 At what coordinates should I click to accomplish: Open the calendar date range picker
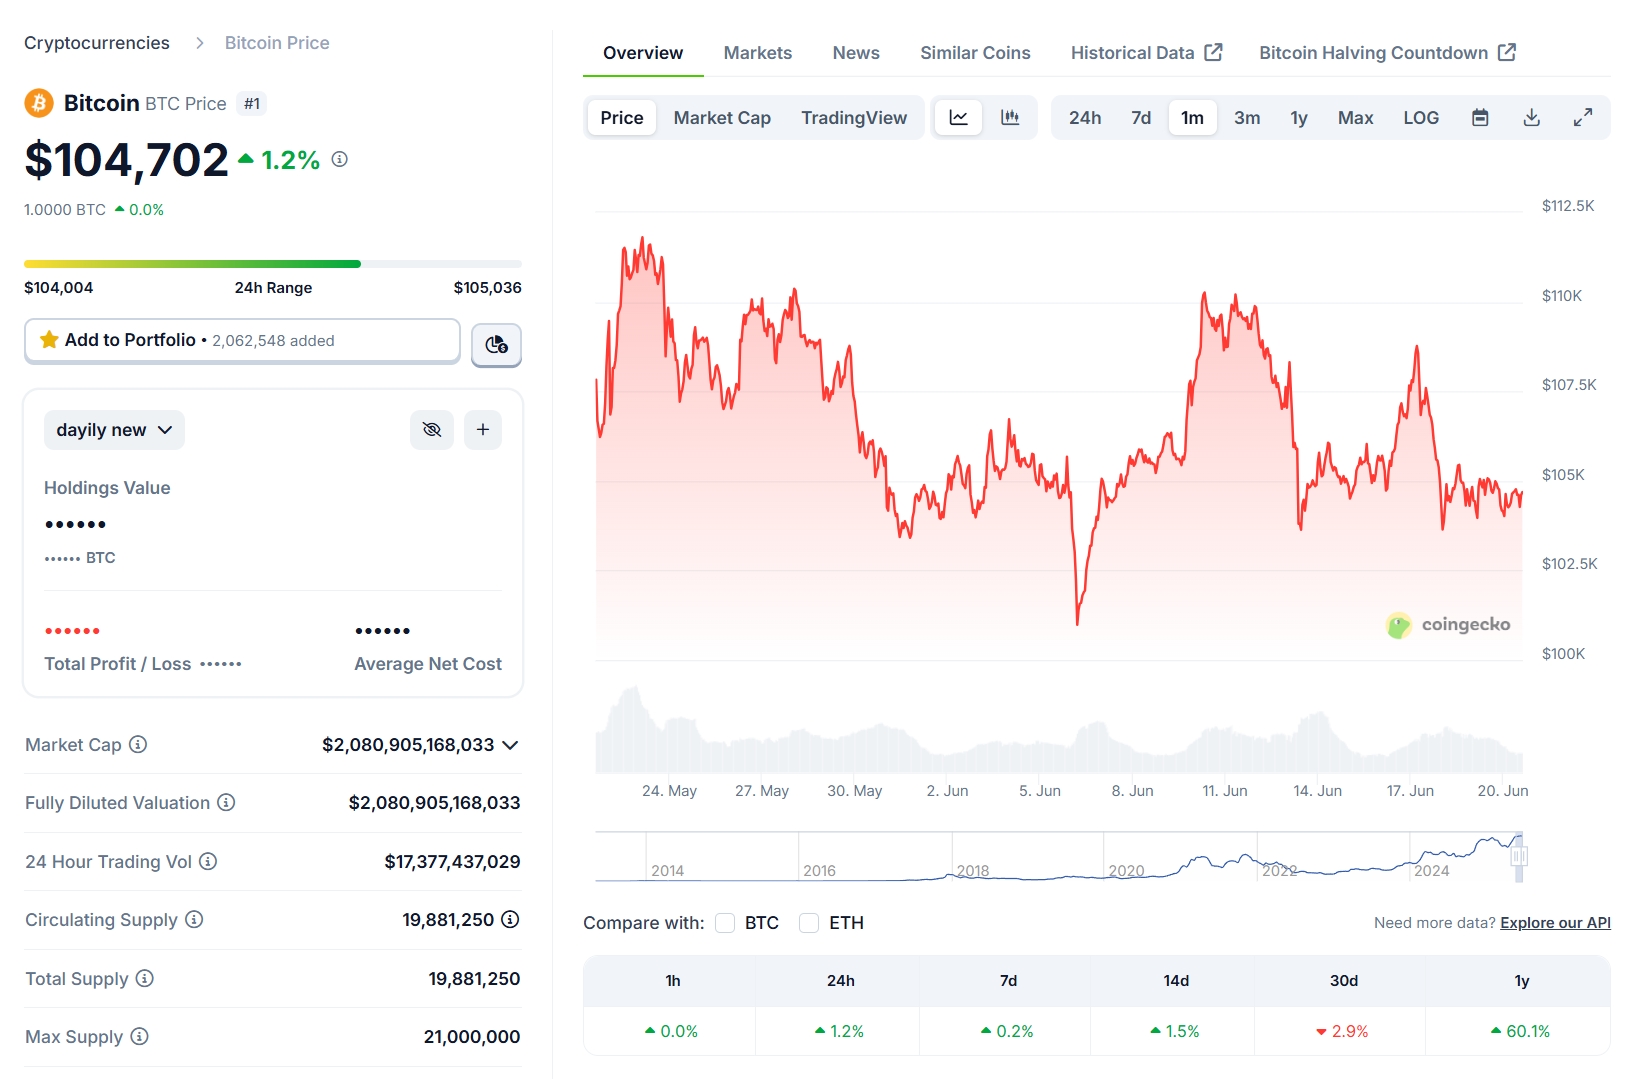1481,118
